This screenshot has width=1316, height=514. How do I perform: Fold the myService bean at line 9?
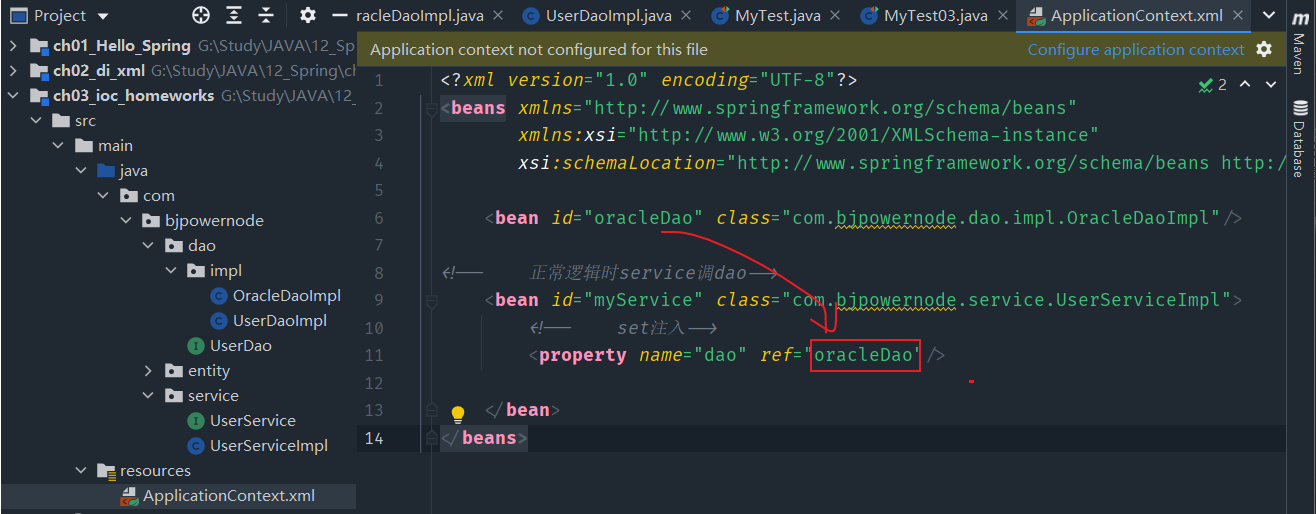coord(431,300)
